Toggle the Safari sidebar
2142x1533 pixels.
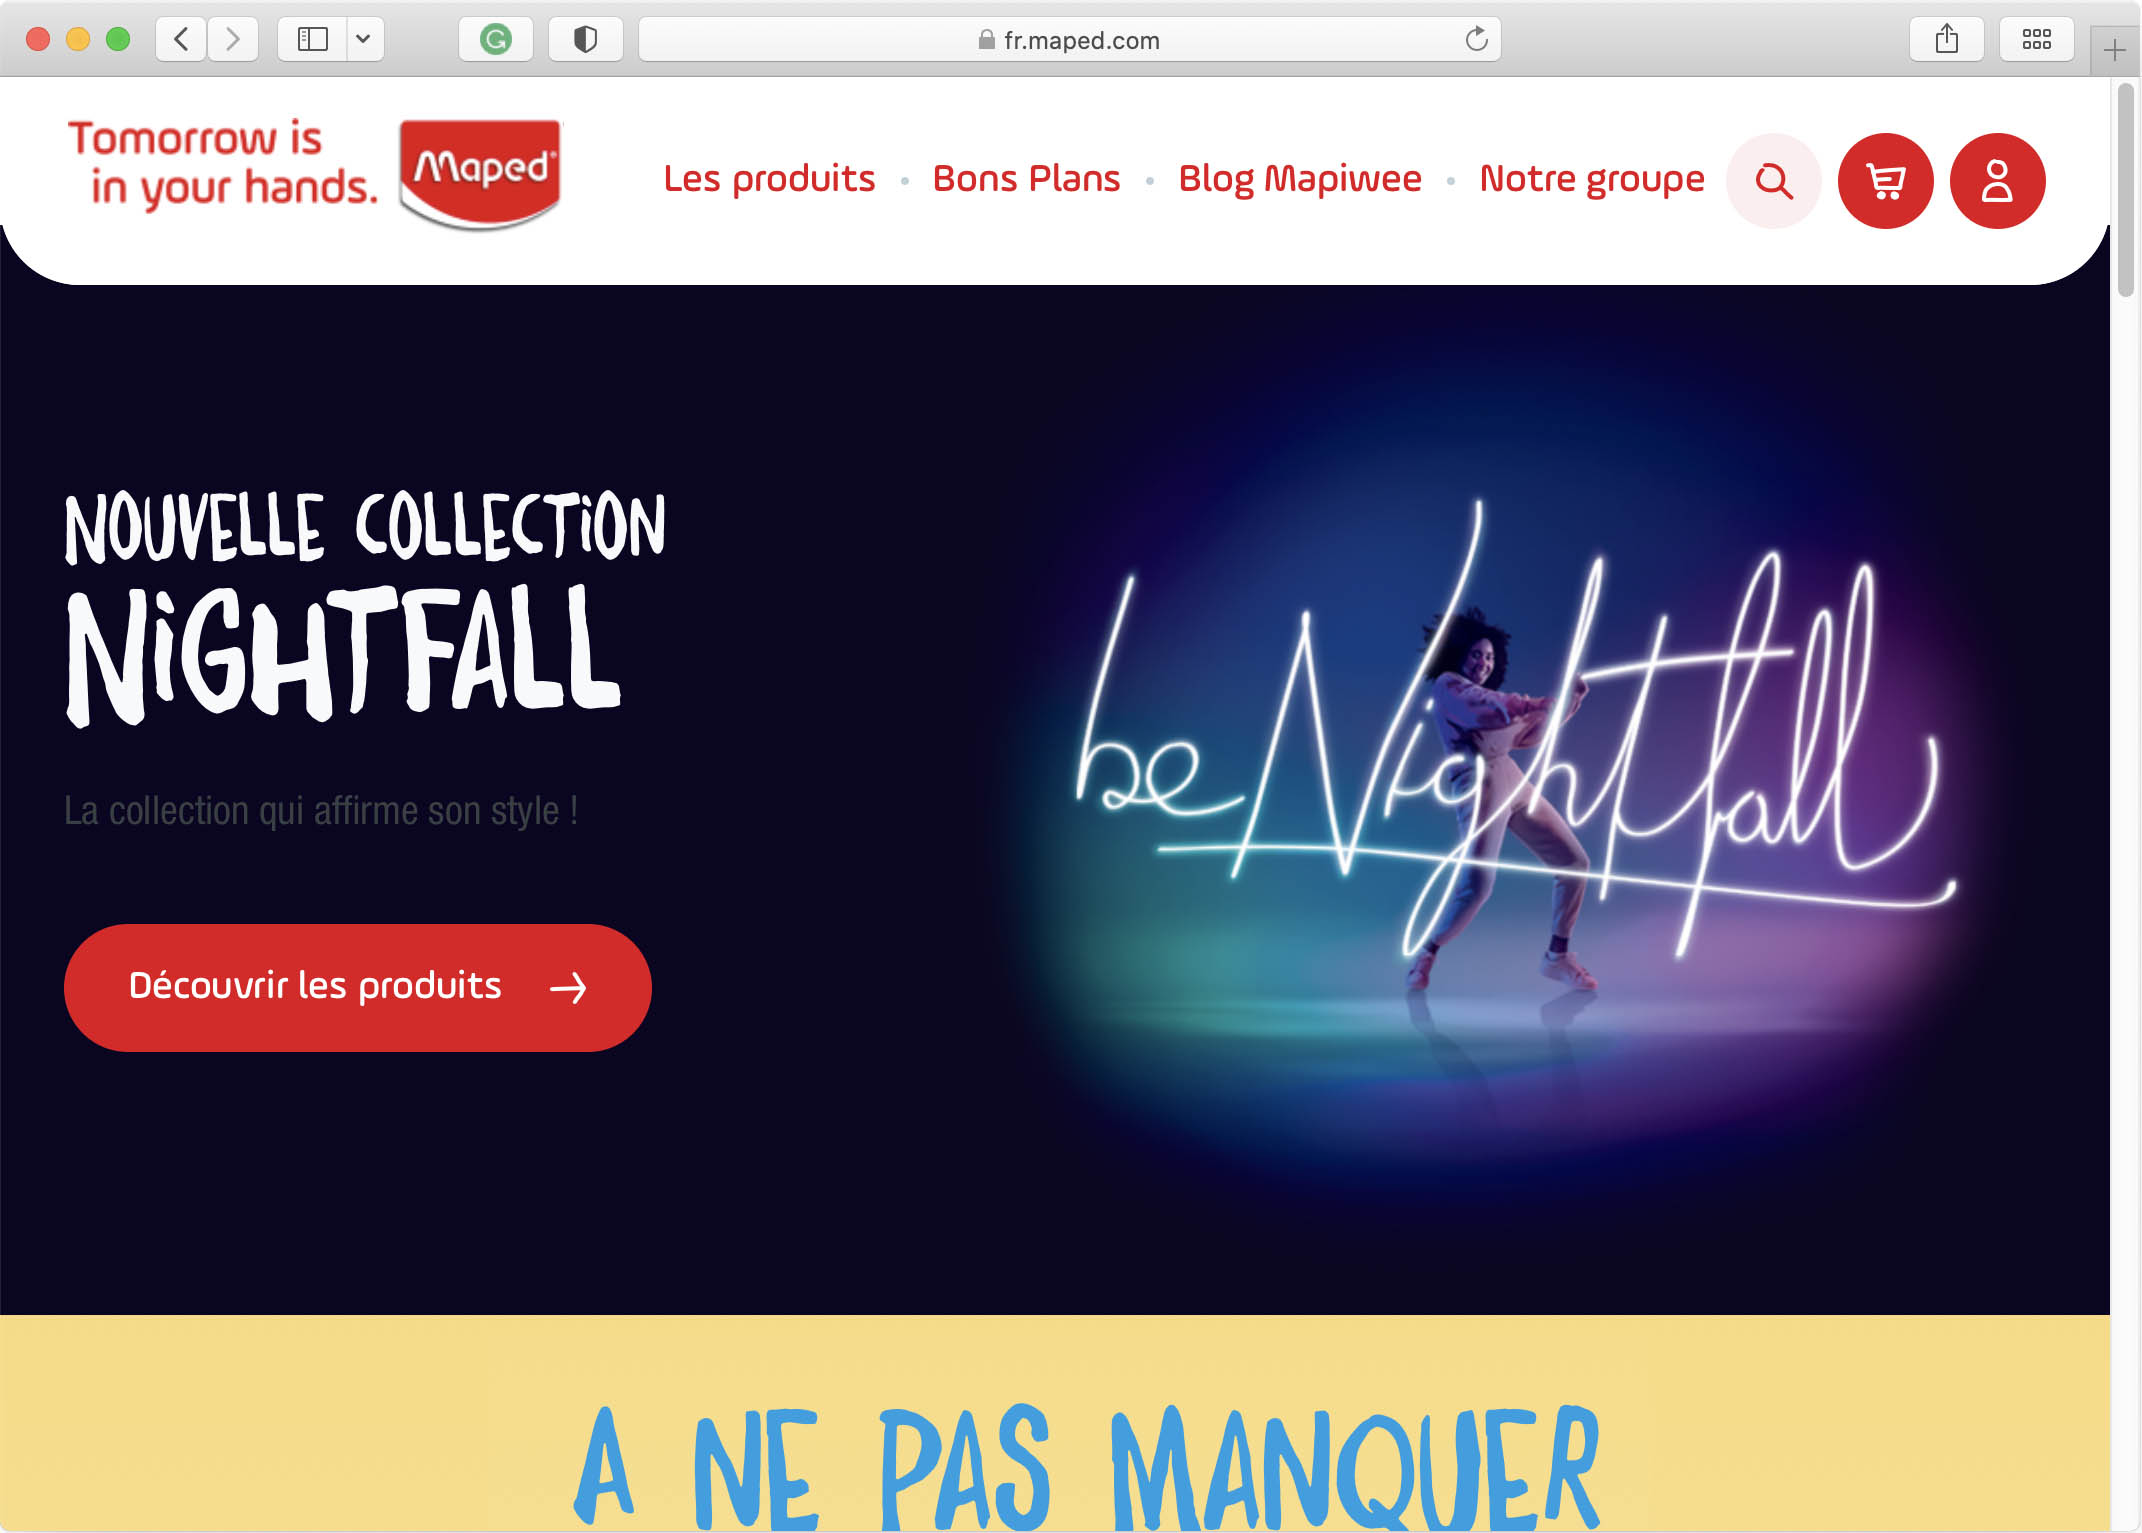pyautogui.click(x=313, y=40)
